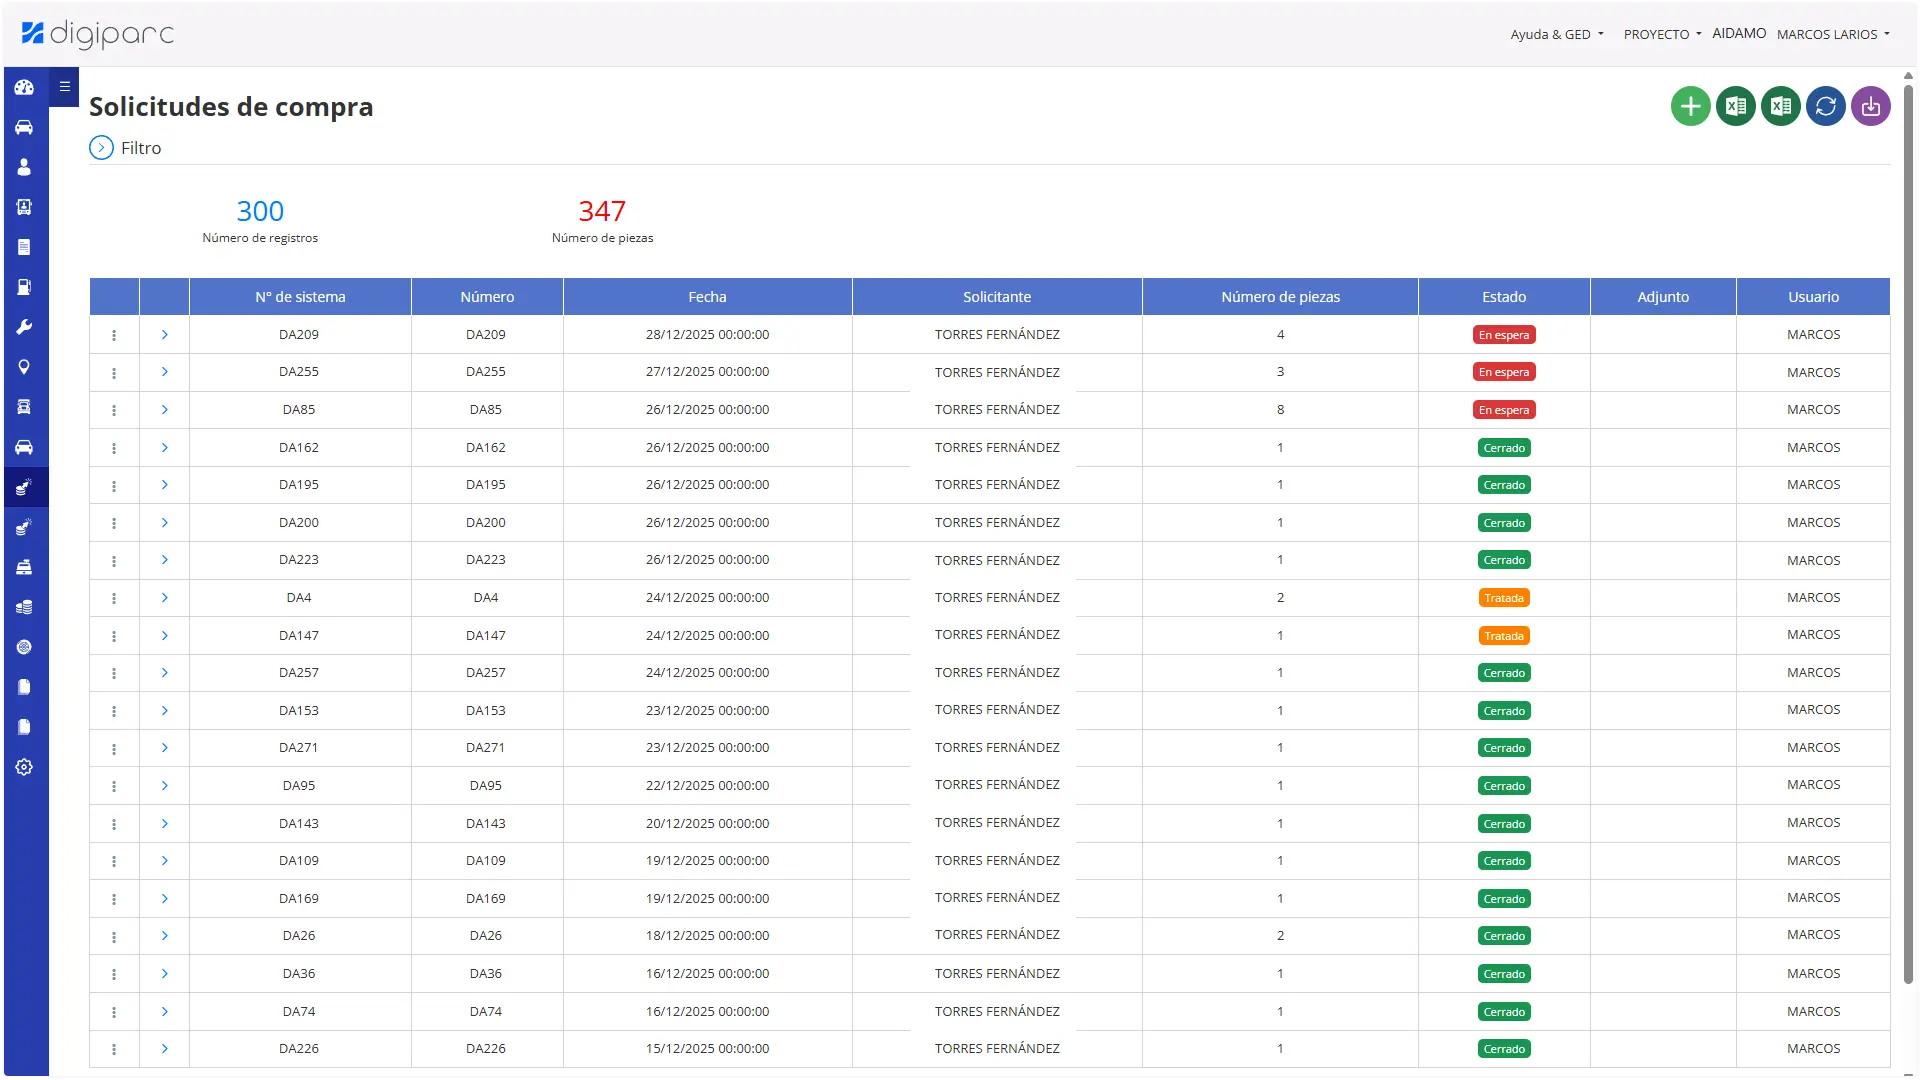Toggle the hamburger sidebar menu button
Image resolution: width=1920 pixels, height=1080 pixels.
[64, 87]
